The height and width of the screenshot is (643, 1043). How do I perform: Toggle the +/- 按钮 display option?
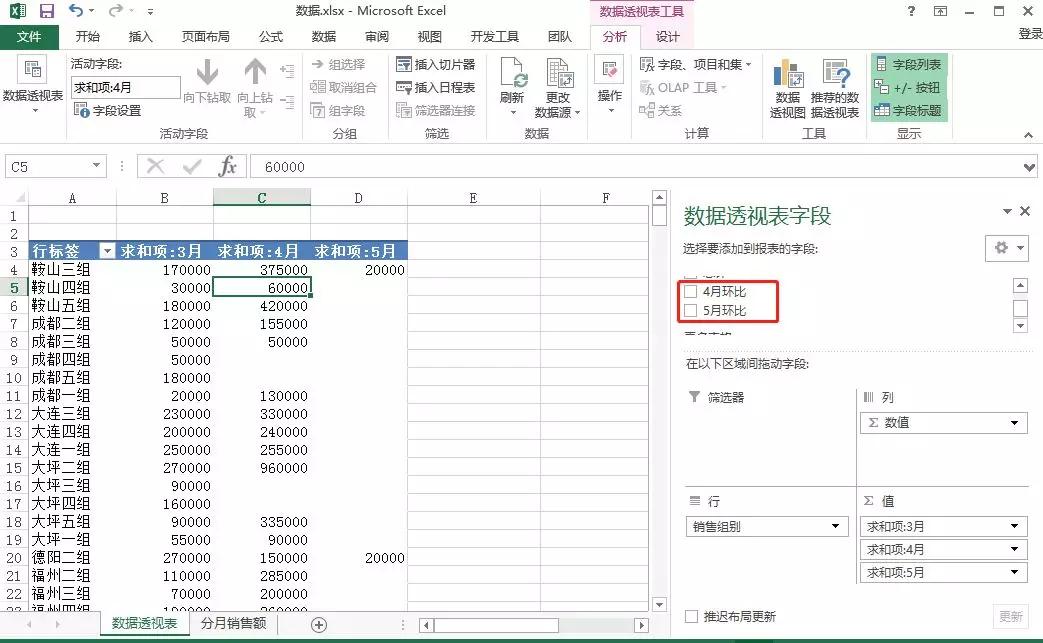click(x=909, y=87)
